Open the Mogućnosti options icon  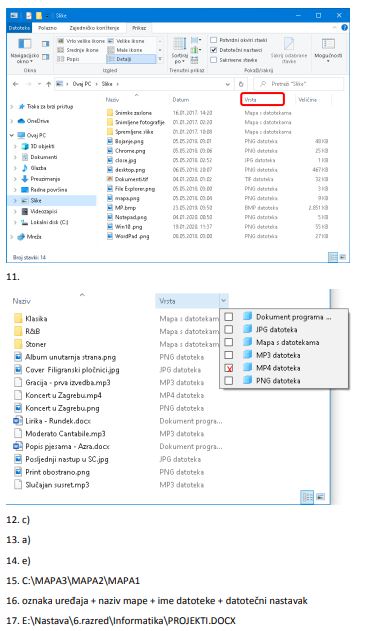tap(328, 44)
